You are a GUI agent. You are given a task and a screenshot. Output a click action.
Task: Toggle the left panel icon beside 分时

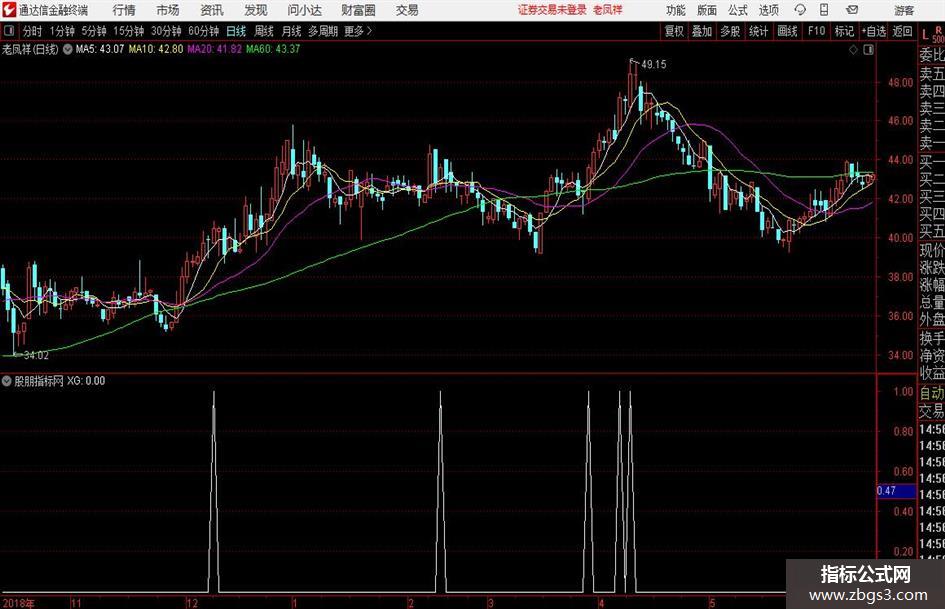click(8, 31)
